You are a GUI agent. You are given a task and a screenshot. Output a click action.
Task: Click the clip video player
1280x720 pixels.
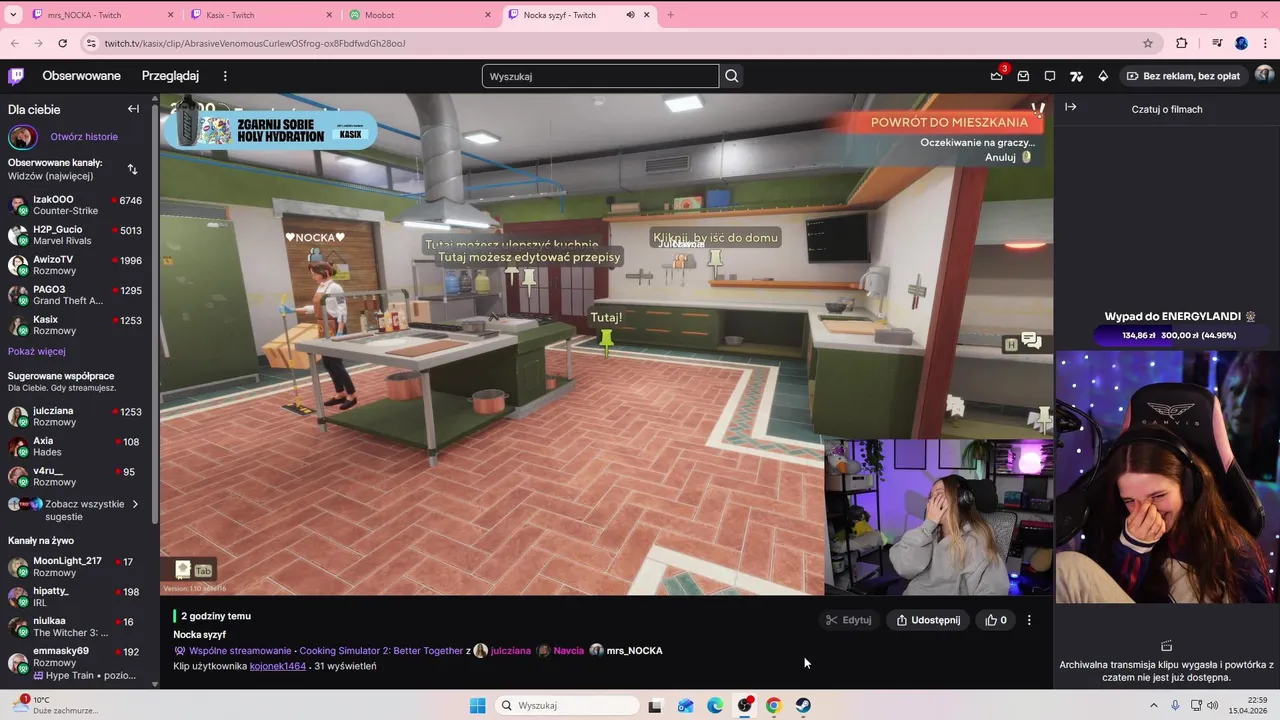point(606,345)
